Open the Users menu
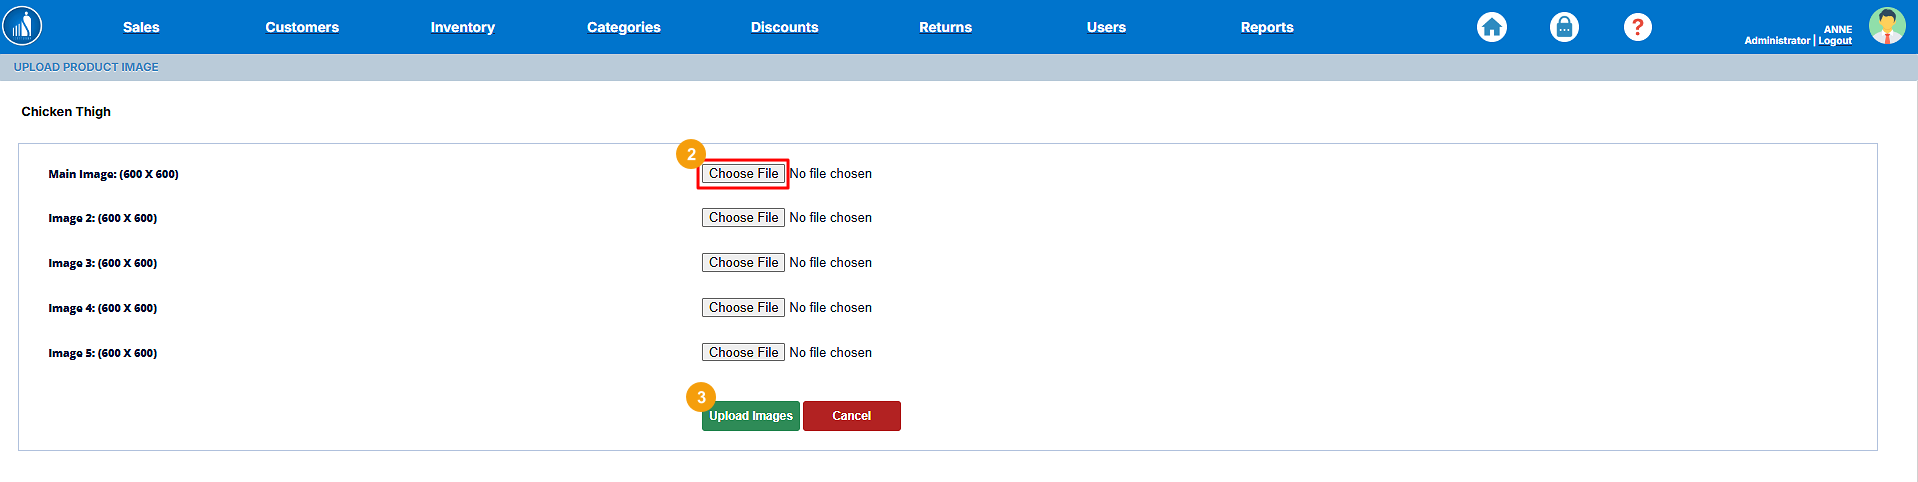 point(1106,27)
